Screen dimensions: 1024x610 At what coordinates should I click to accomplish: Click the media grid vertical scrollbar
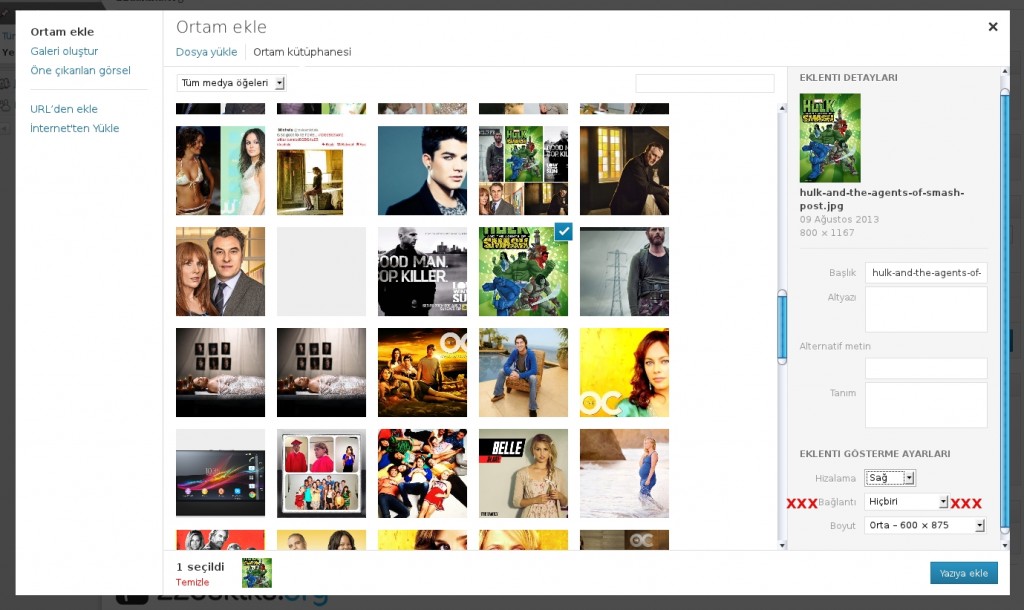(782, 330)
